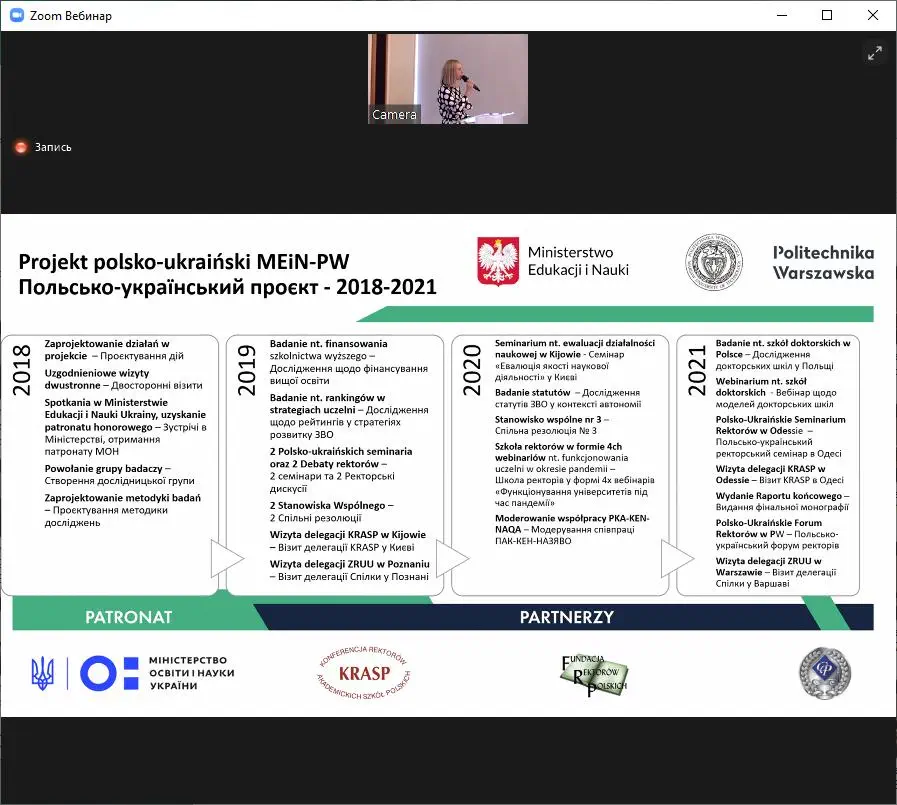Click "Spotkania w Ministerstwie Edukacji i Nauki Ukrainy"
The height and width of the screenshot is (805, 897).
[x=125, y=415]
